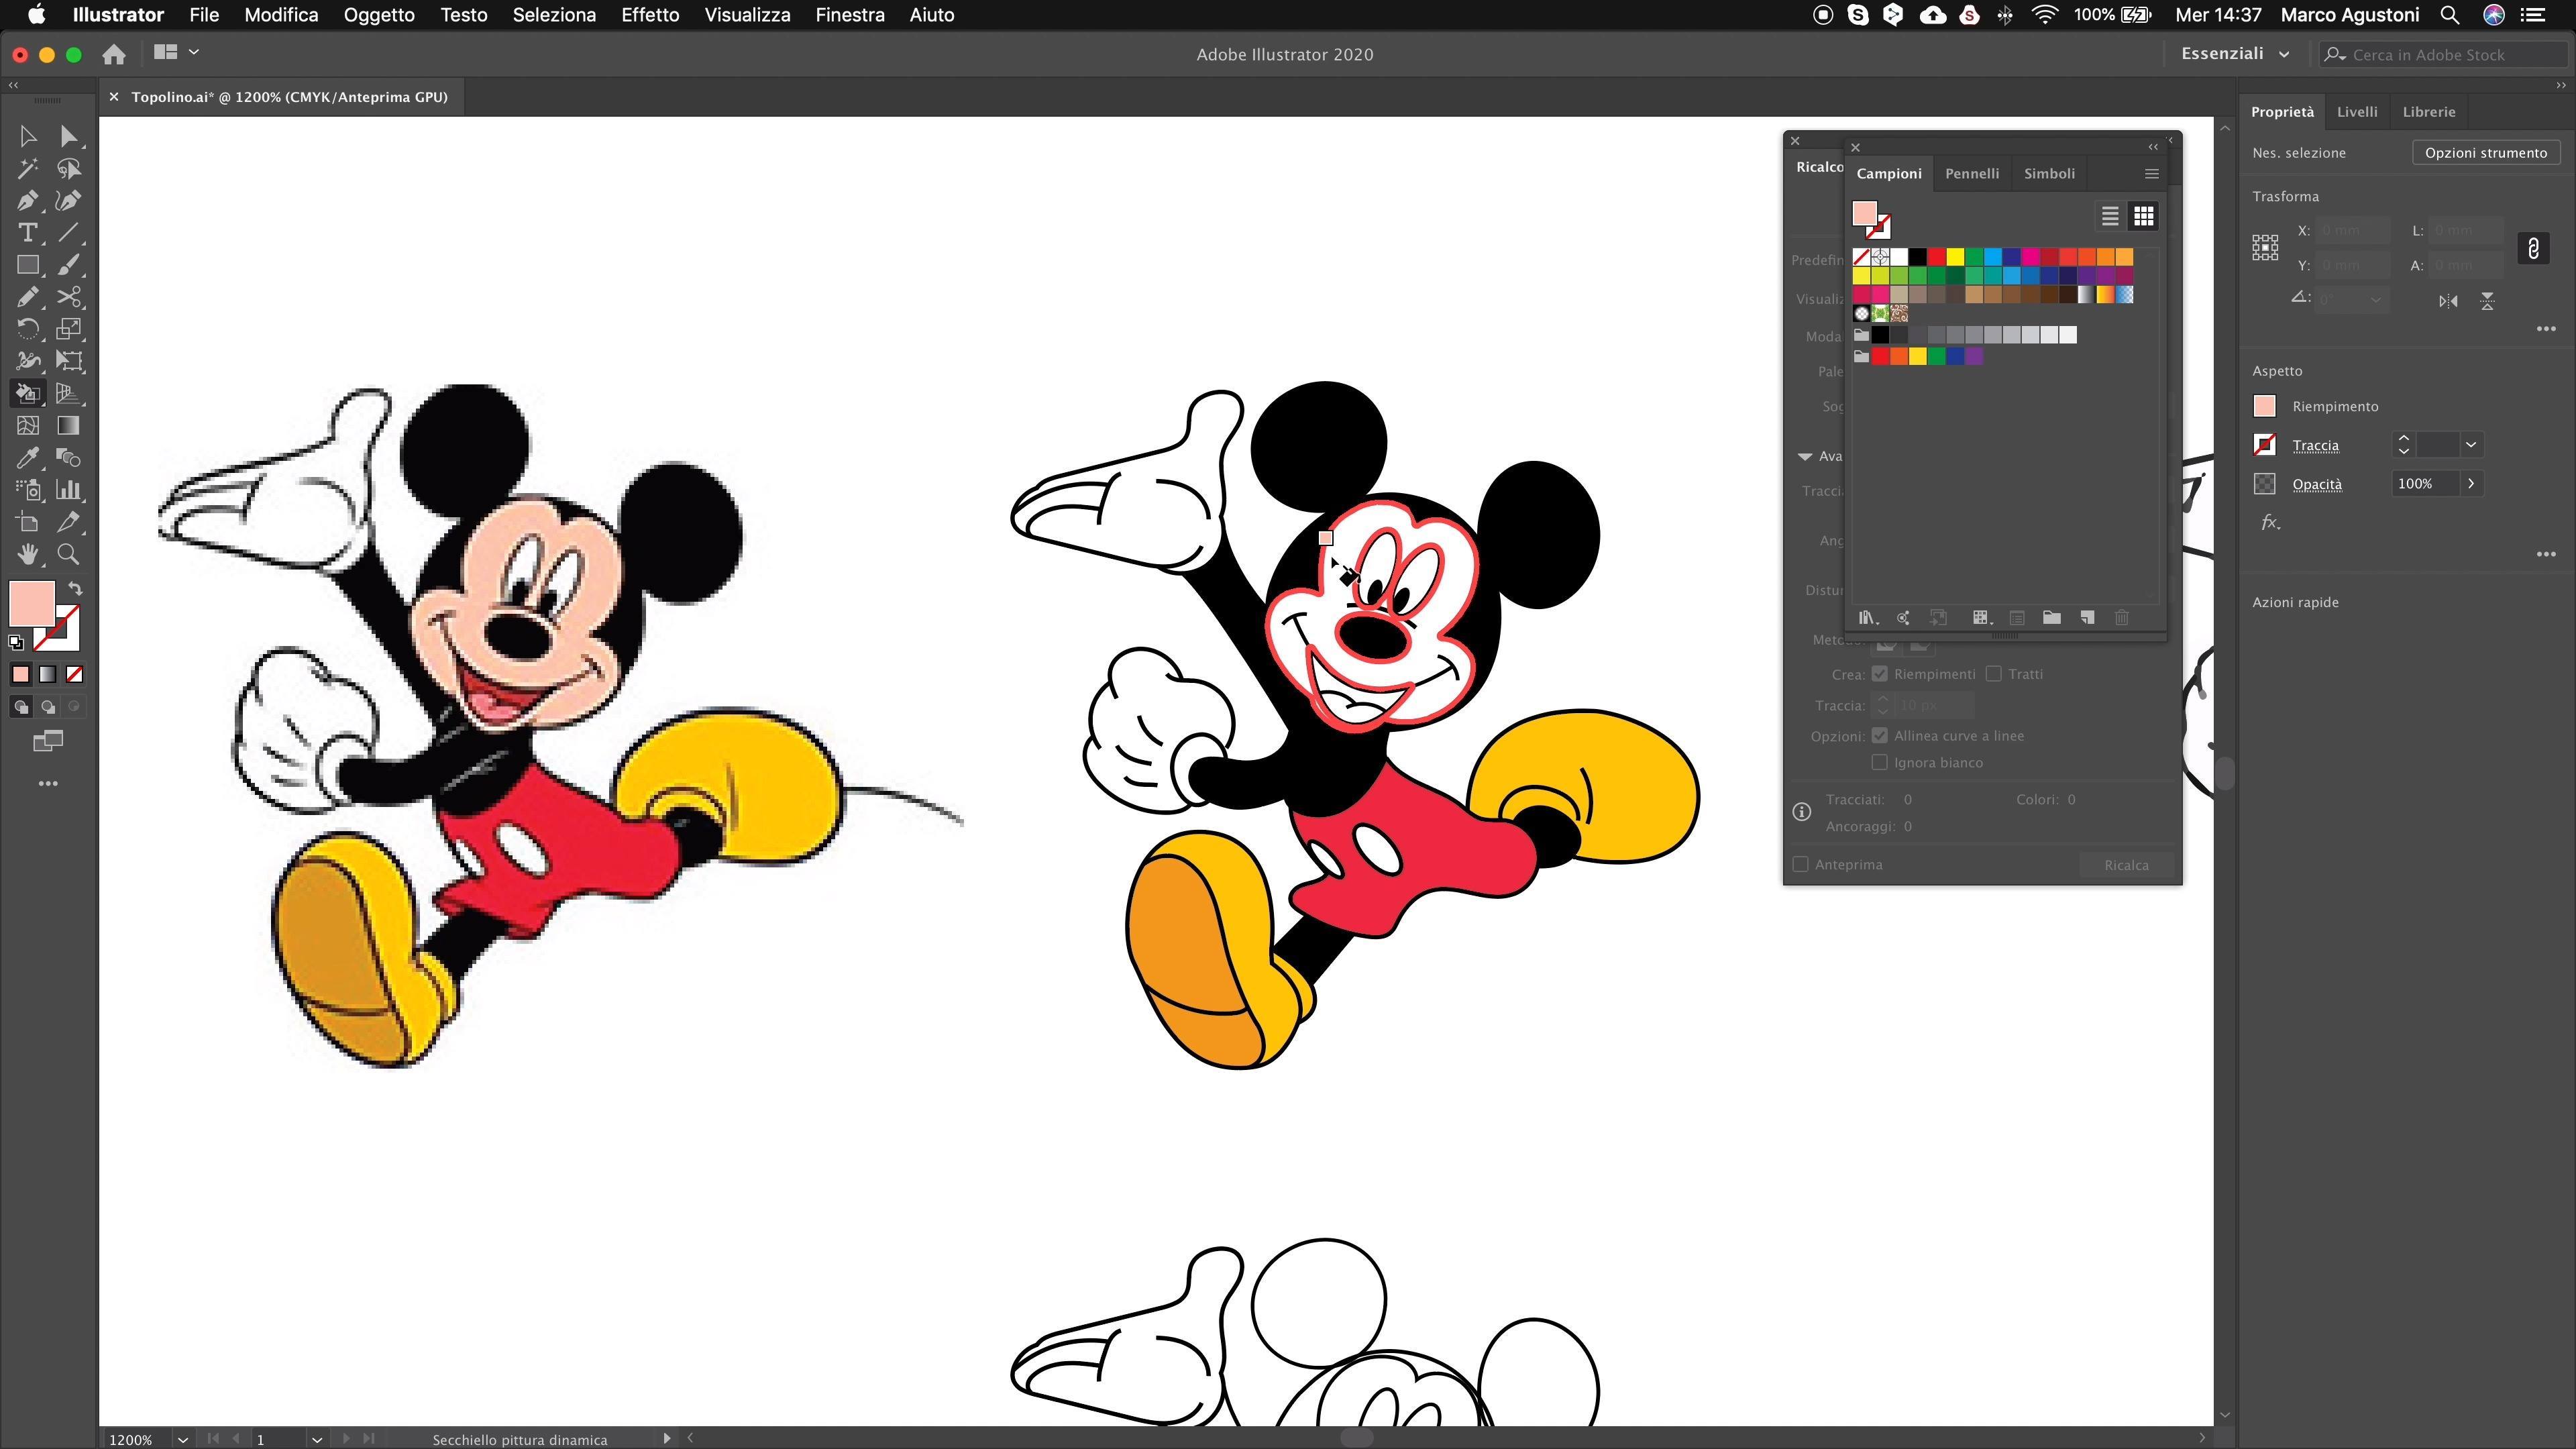The height and width of the screenshot is (1449, 2576).
Task: Click the large fill color box in toolbar
Action: coord(32,604)
